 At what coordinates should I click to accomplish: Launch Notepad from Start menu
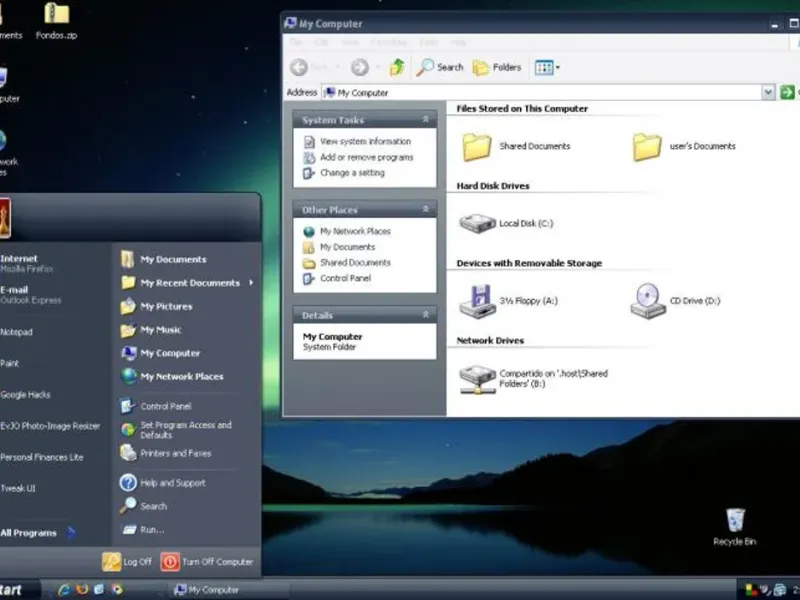[x=16, y=332]
